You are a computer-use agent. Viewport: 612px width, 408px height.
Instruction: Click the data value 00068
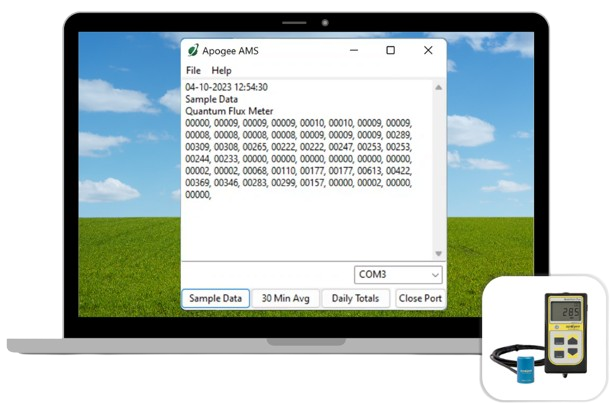click(255, 171)
